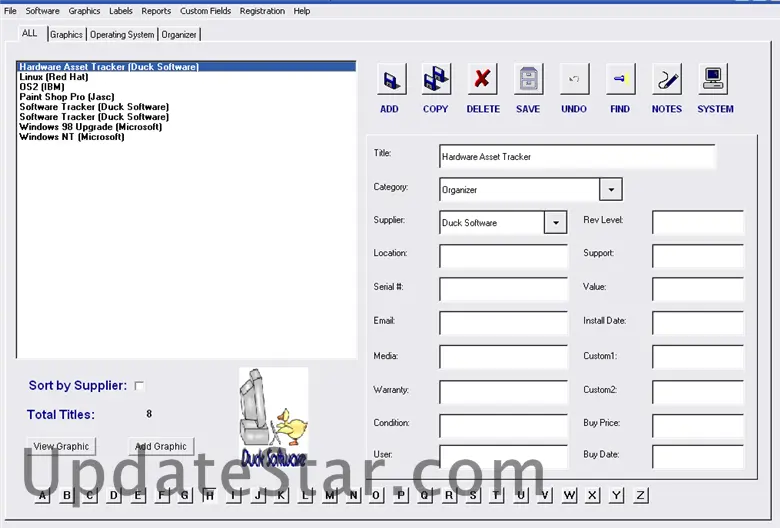Filter titles by letter H button
The height and width of the screenshot is (528, 780).
(x=210, y=495)
